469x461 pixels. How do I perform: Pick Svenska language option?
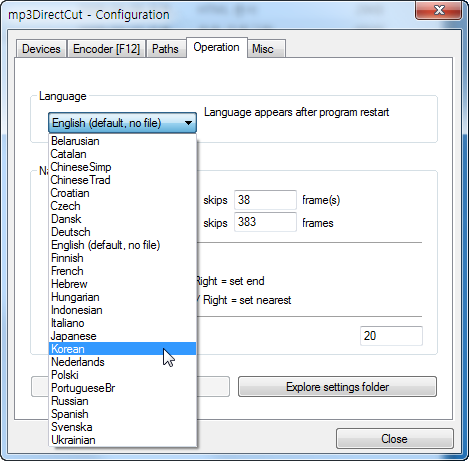point(122,427)
